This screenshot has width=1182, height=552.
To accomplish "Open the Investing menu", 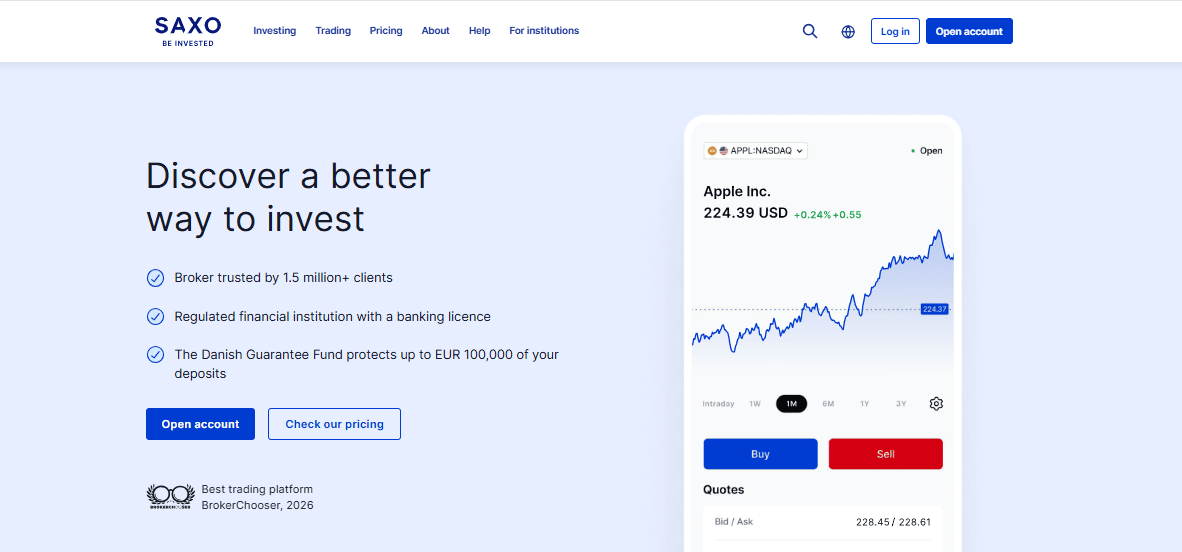I will click(274, 31).
